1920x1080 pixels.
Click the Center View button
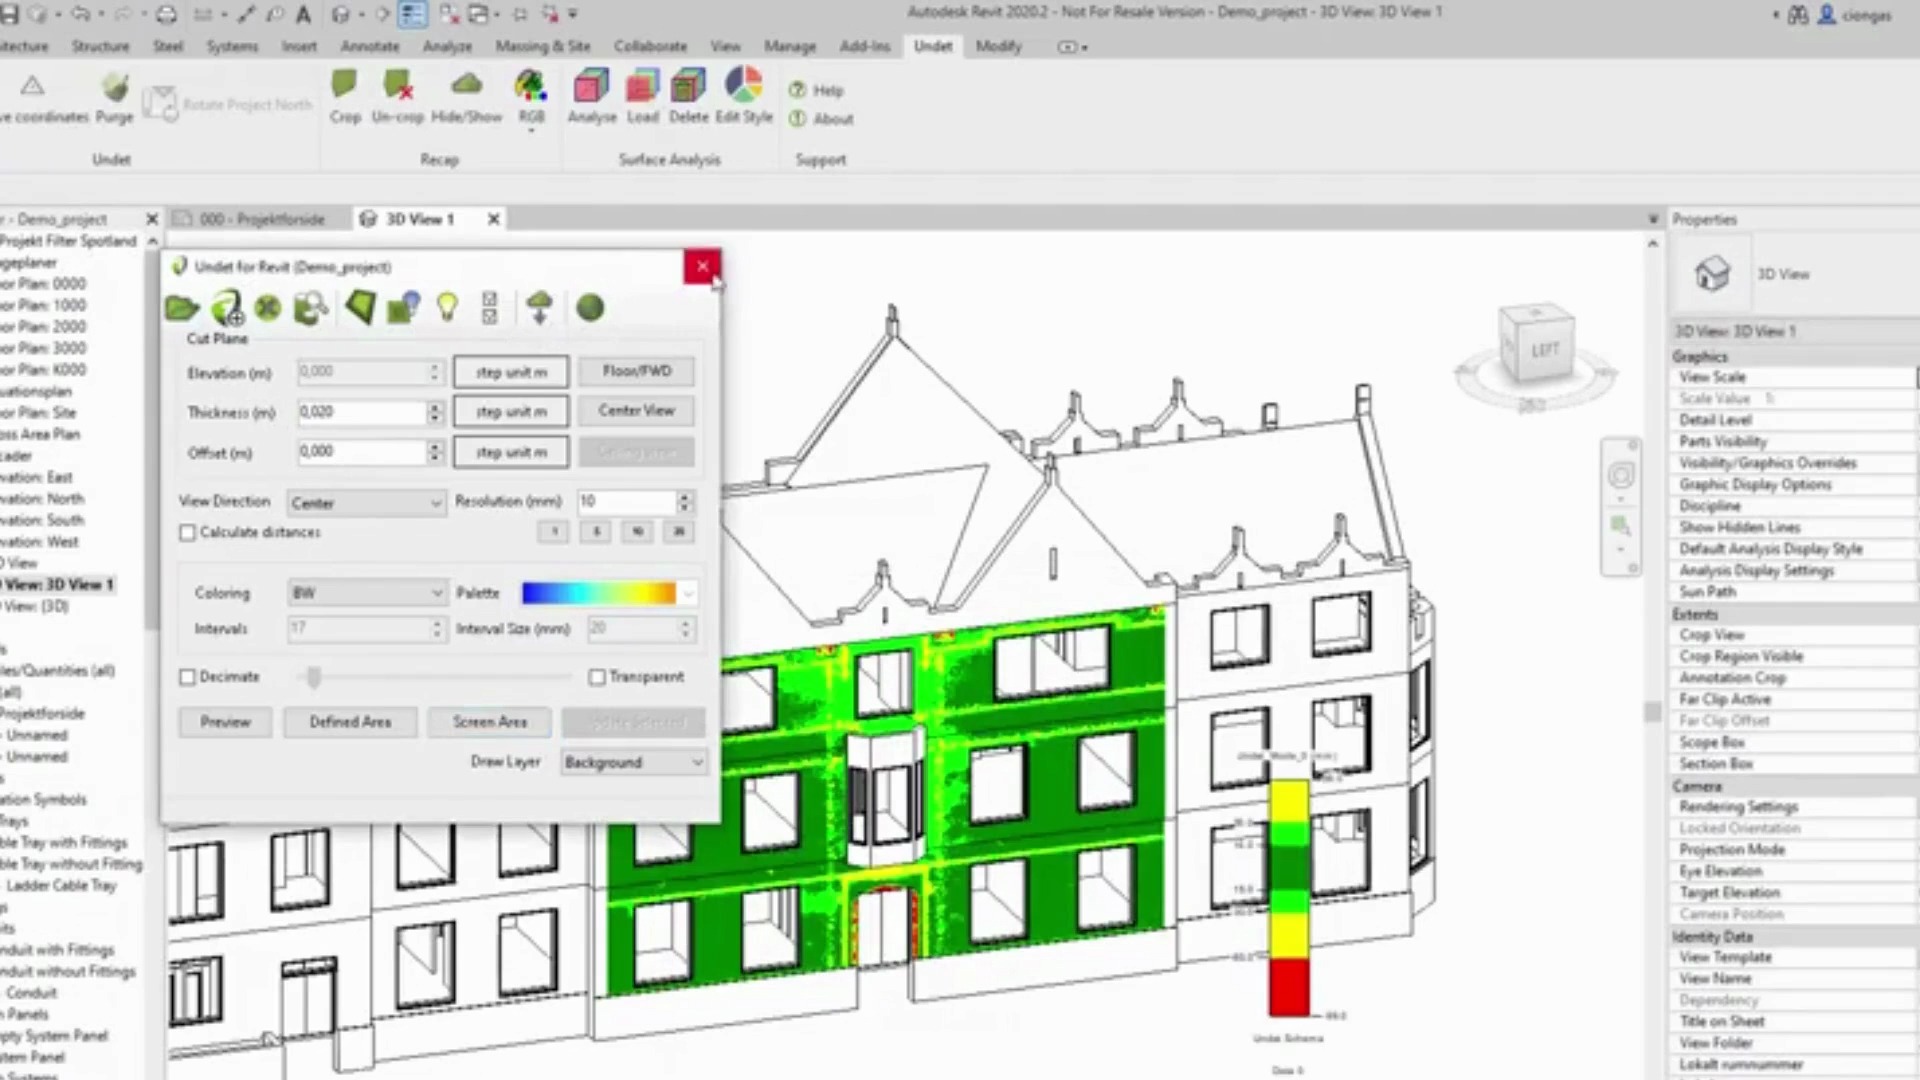tap(636, 411)
